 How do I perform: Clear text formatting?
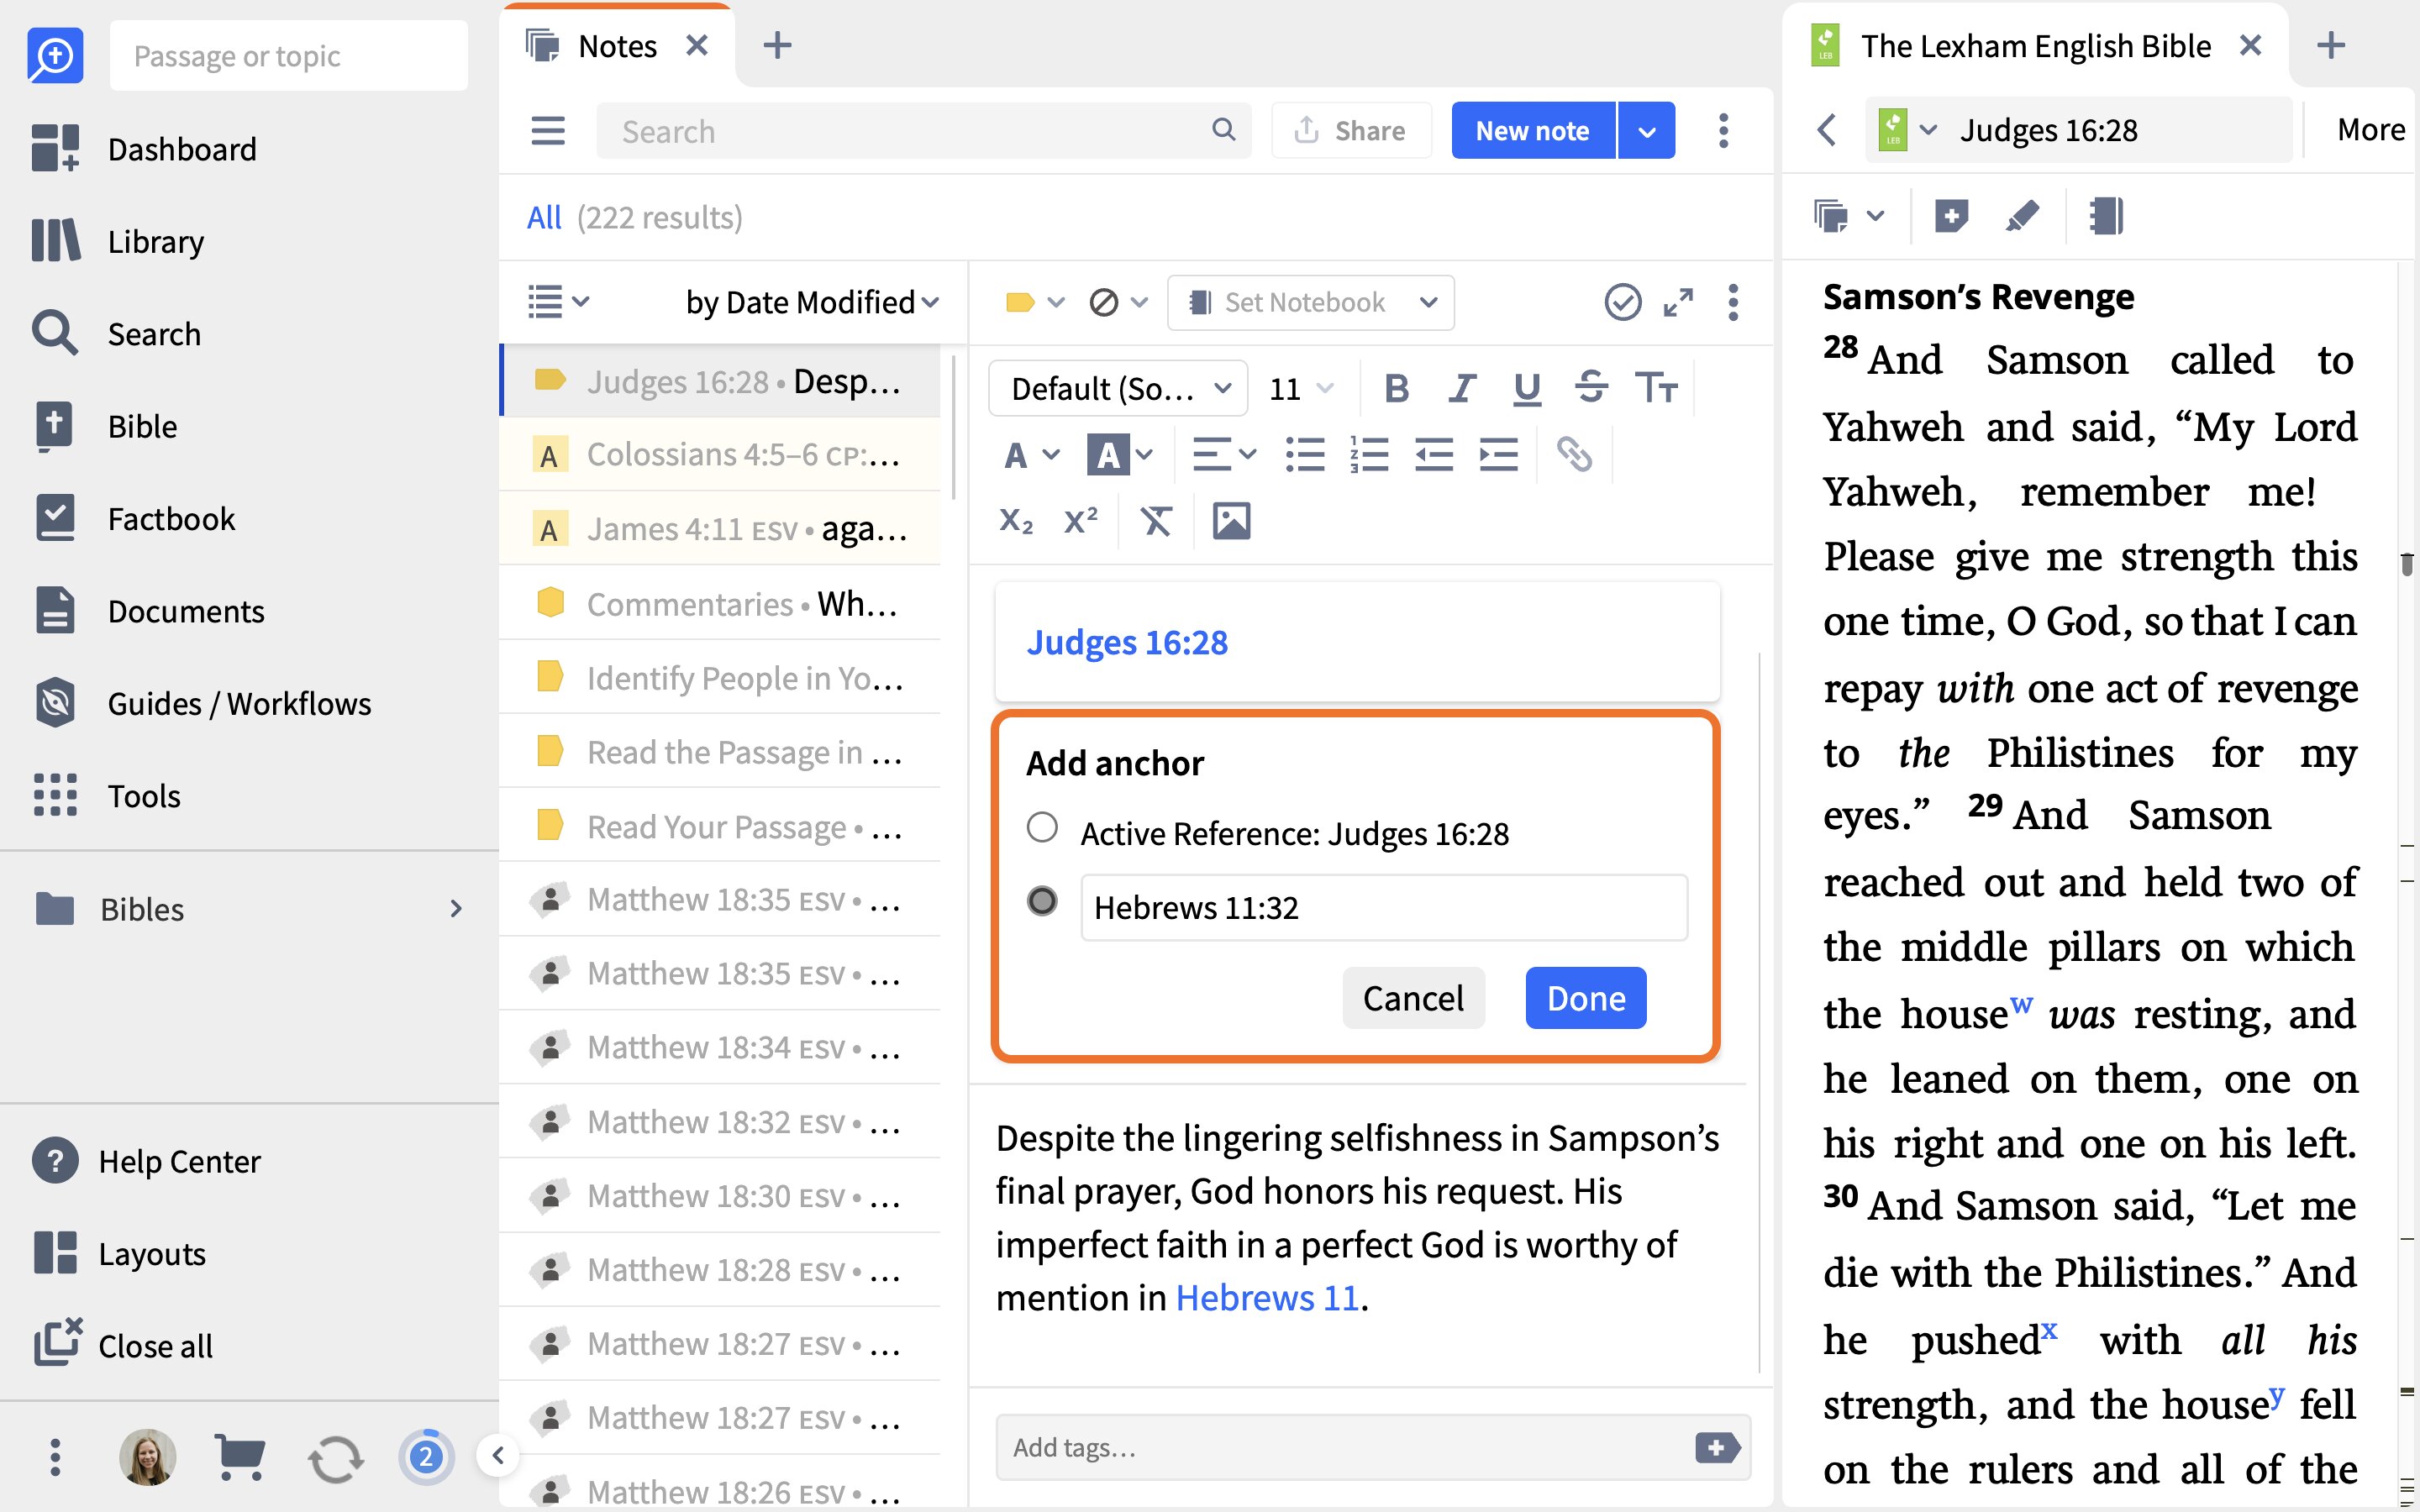coord(1156,521)
